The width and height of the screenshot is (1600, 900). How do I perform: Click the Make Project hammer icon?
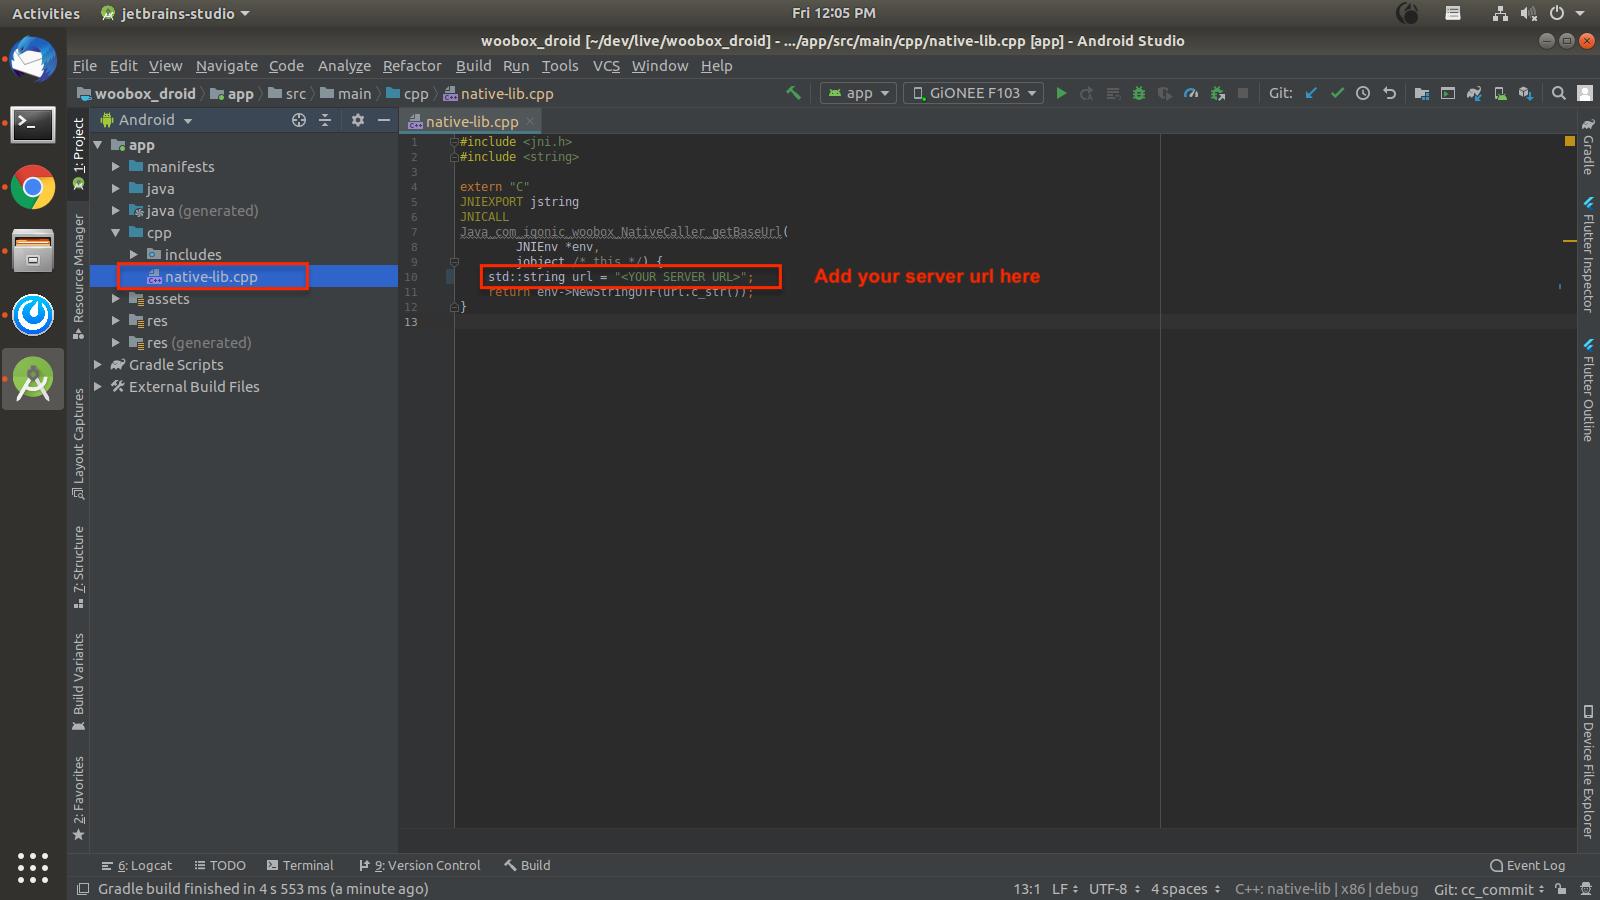coord(793,93)
